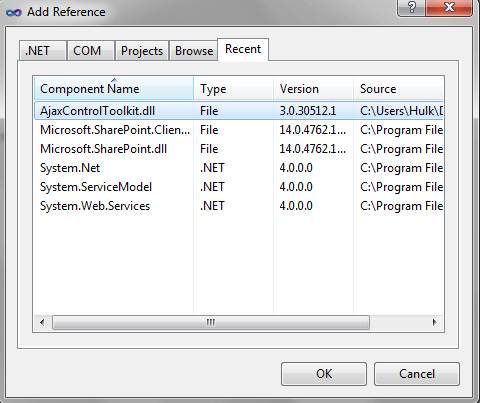This screenshot has width=480, height=403.
Task: Click source path of System.Web.Services
Action: click(x=401, y=206)
